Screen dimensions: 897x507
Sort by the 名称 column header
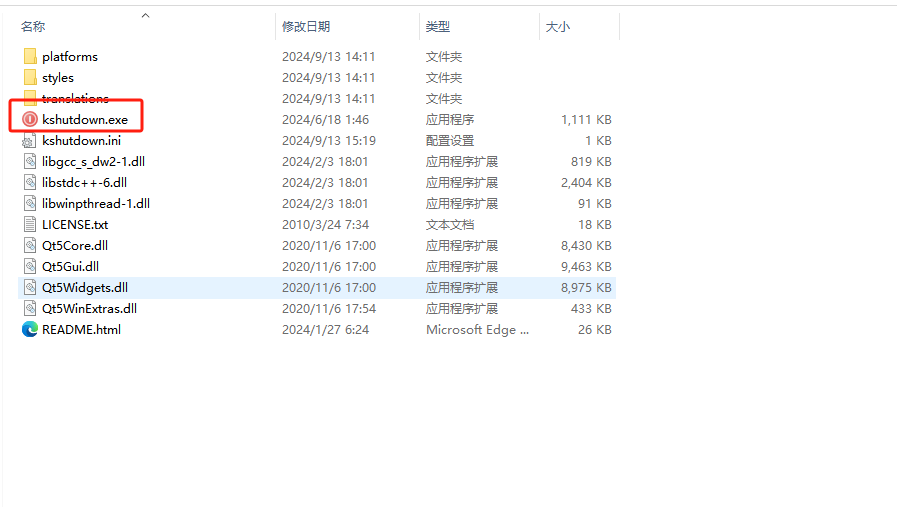tap(33, 26)
